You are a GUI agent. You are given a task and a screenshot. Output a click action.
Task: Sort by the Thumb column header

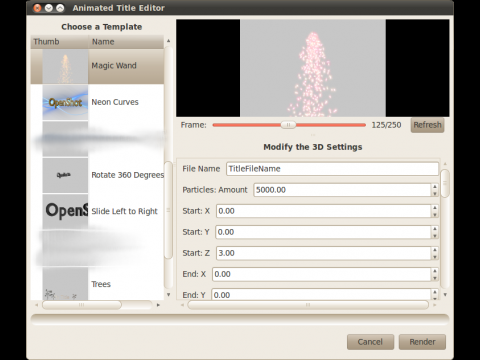tap(60, 42)
